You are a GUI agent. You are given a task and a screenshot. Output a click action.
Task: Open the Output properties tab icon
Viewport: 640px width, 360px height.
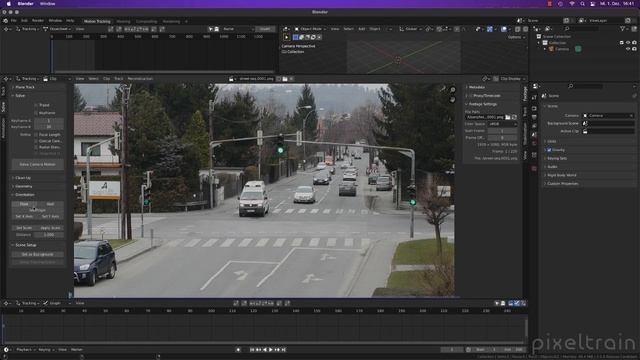pyautogui.click(x=534, y=118)
